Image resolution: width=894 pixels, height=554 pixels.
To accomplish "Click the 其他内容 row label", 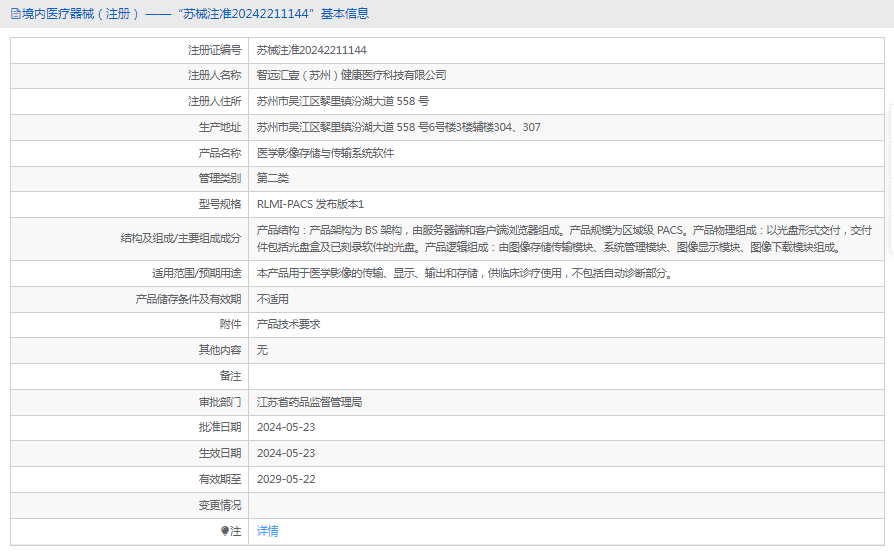I will [220, 350].
